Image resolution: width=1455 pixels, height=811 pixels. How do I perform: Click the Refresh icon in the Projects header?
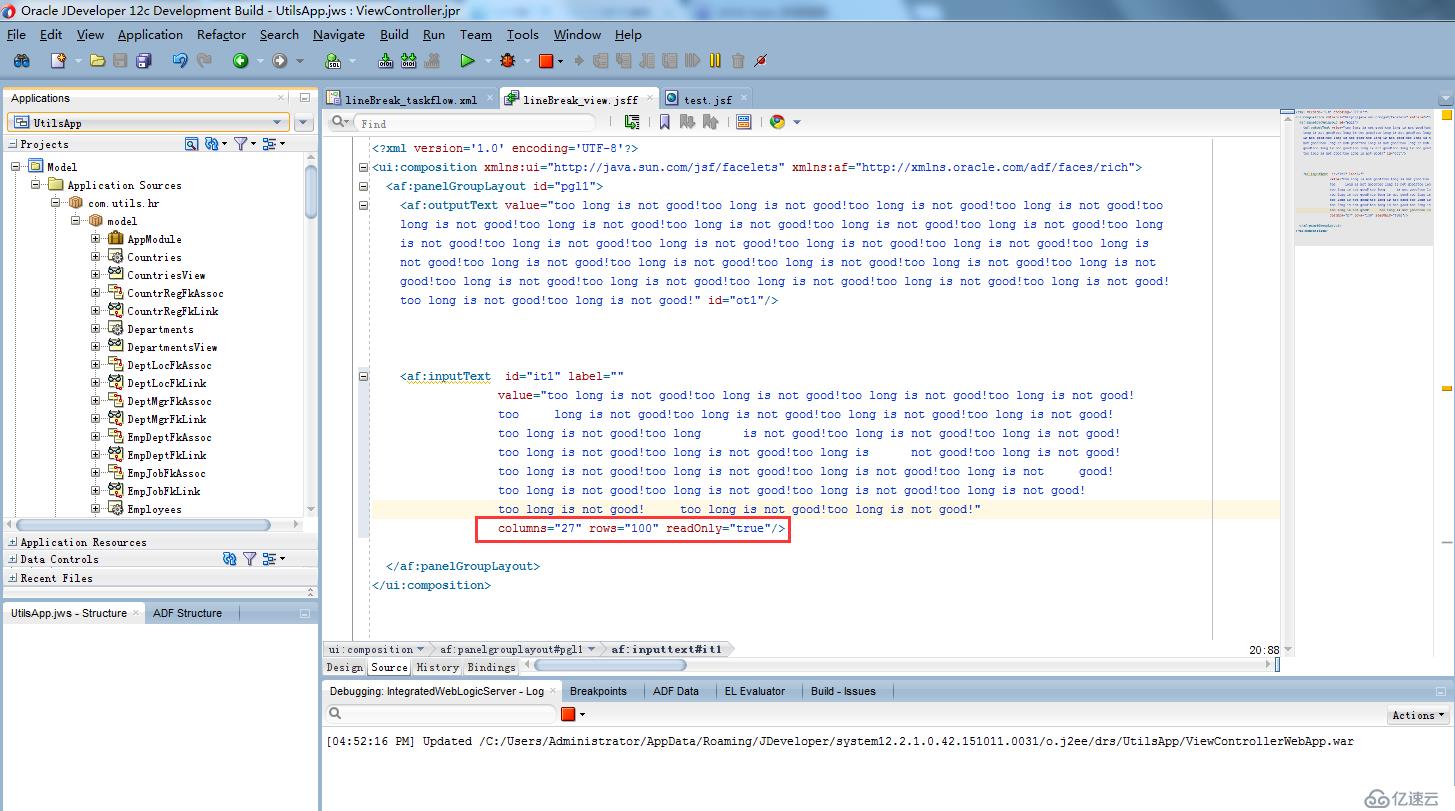coord(211,144)
